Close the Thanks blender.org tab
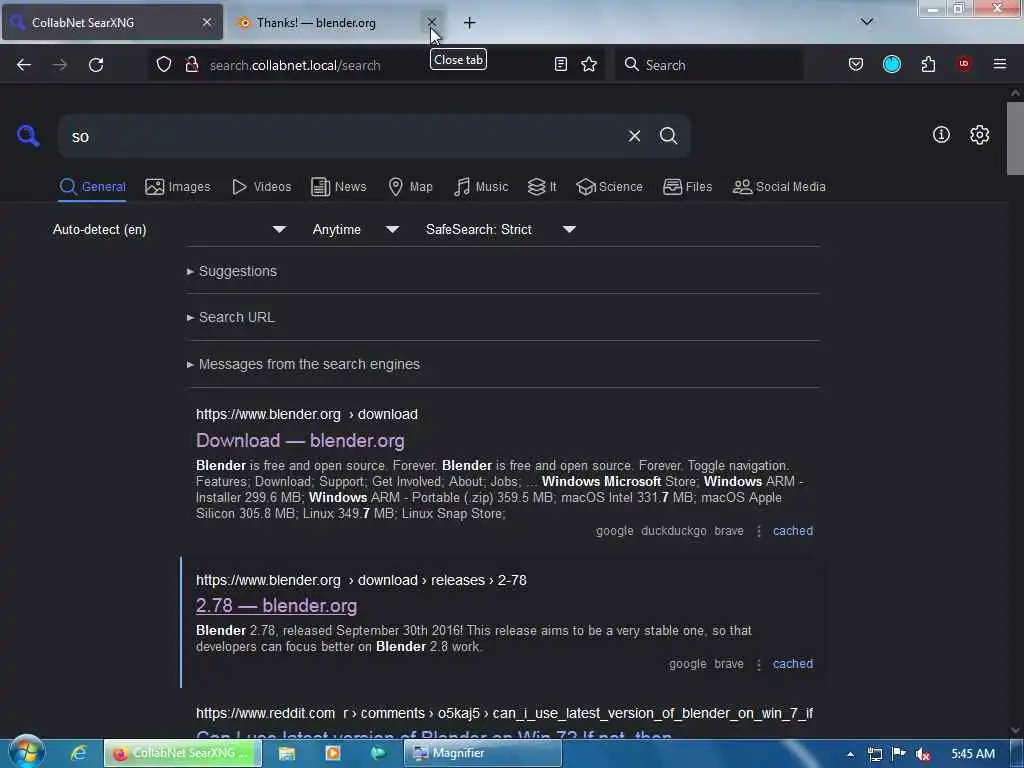 [x=431, y=23]
